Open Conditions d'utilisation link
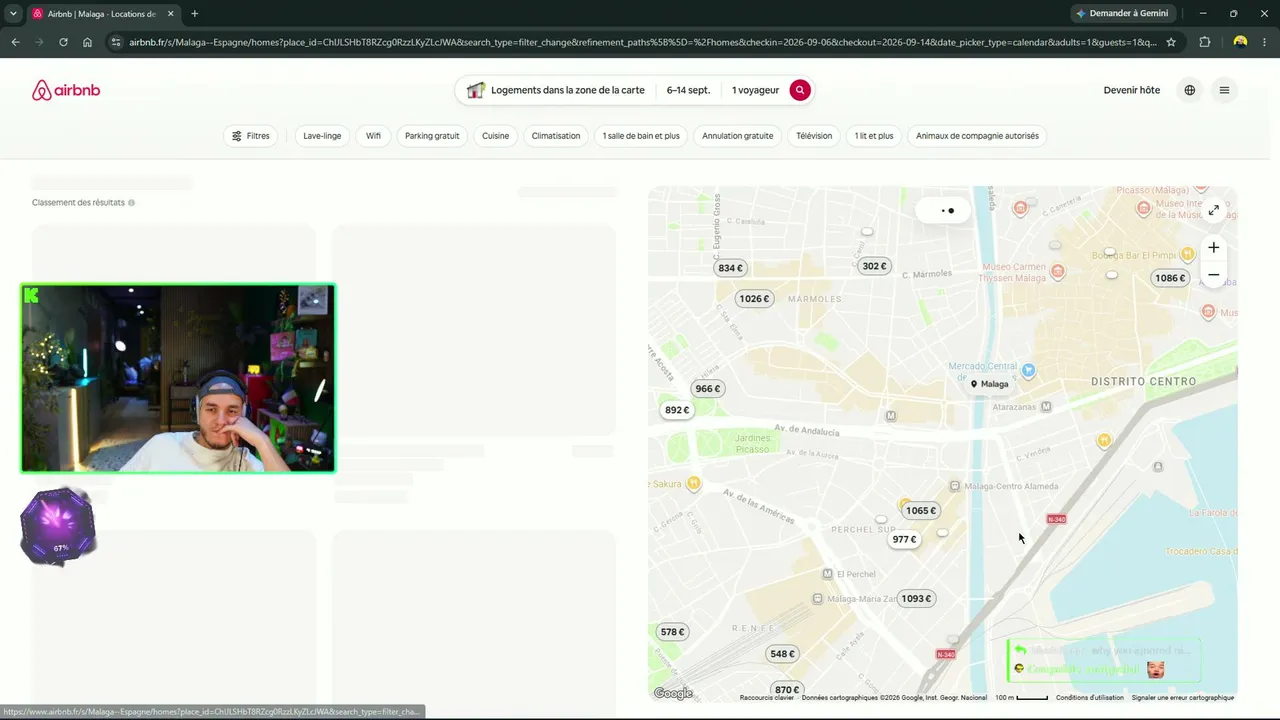This screenshot has height=720, width=1280. coord(1090,698)
